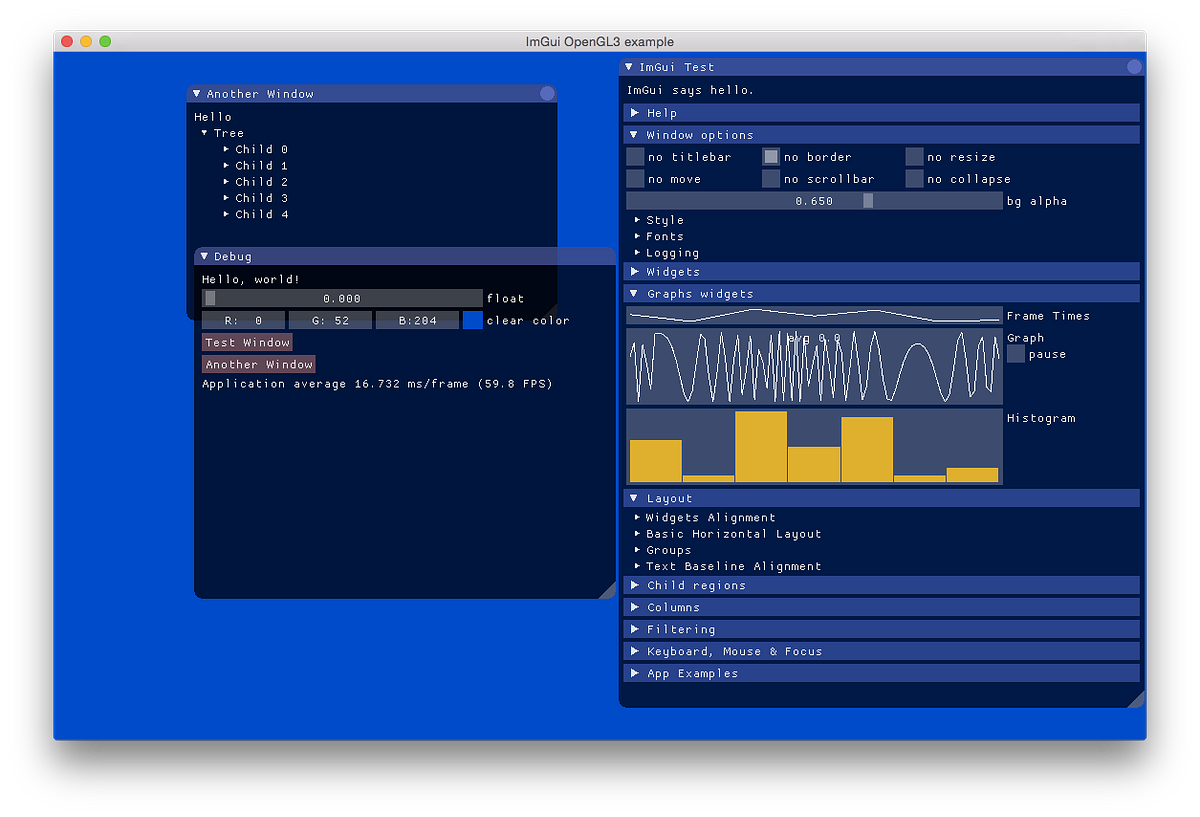Screen dimensions: 1200x817
Task: Check the 'pause' box under Graph
Action: [x=1014, y=354]
